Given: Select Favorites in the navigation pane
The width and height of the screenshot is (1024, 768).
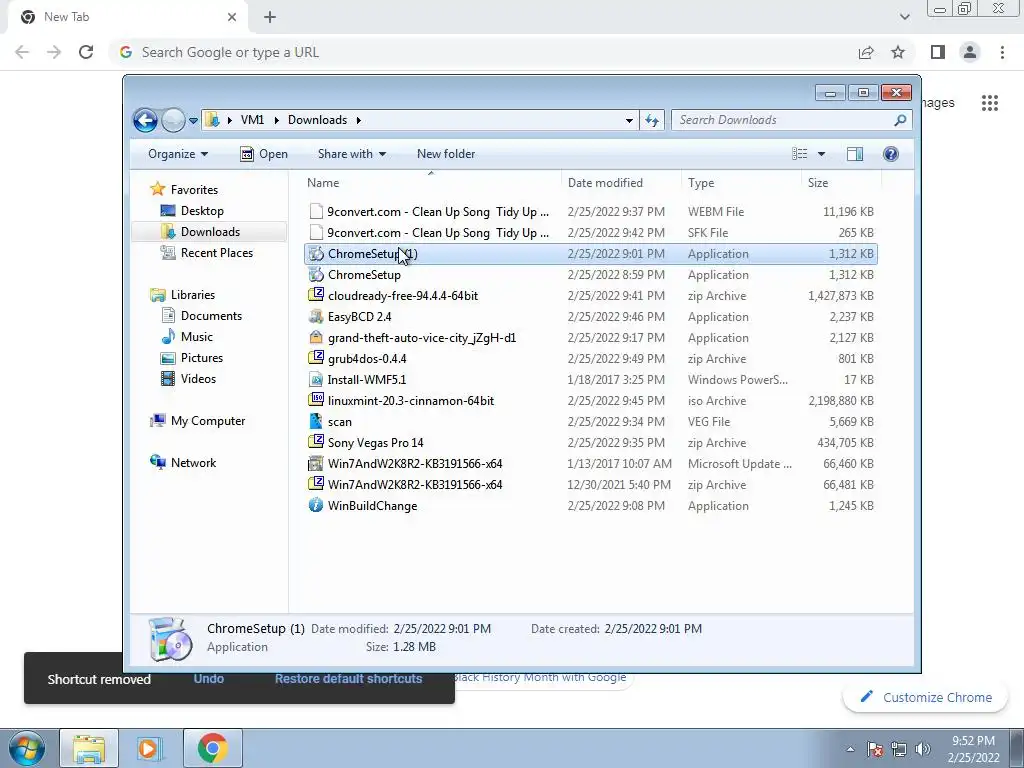Looking at the screenshot, I should (x=194, y=190).
